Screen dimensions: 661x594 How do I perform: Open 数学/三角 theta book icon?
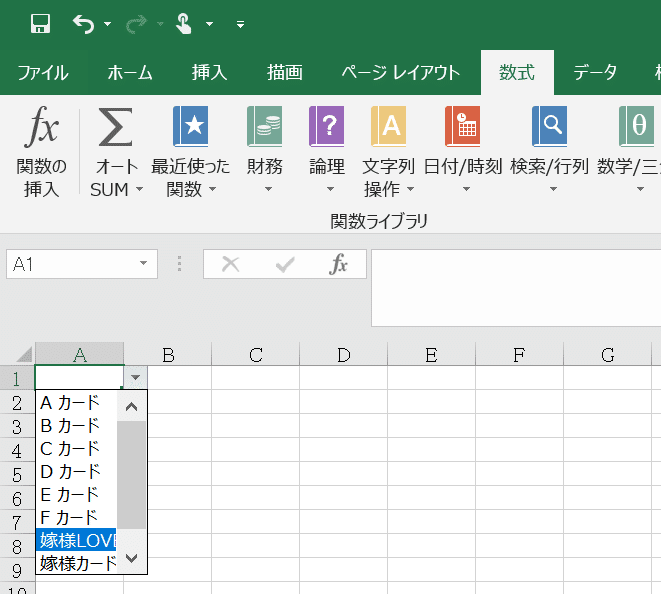pos(637,126)
